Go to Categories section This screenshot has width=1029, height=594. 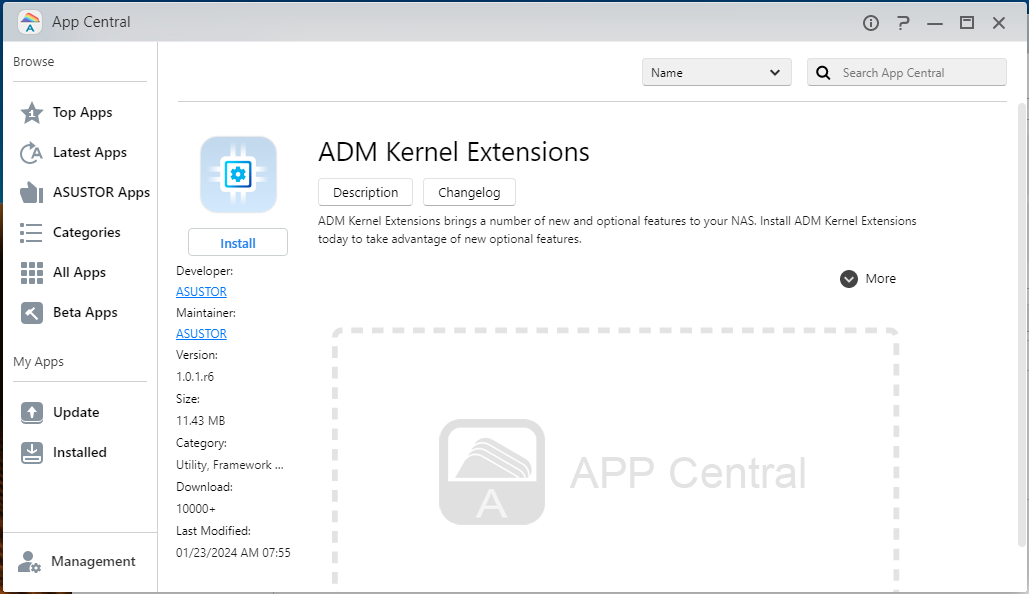pos(87,232)
